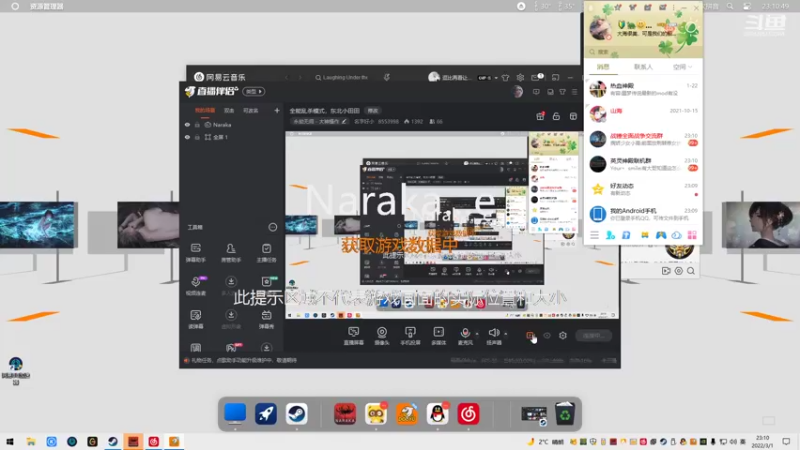Select the 全屏 1 source row
This screenshot has width=800, height=450.
coord(232,137)
